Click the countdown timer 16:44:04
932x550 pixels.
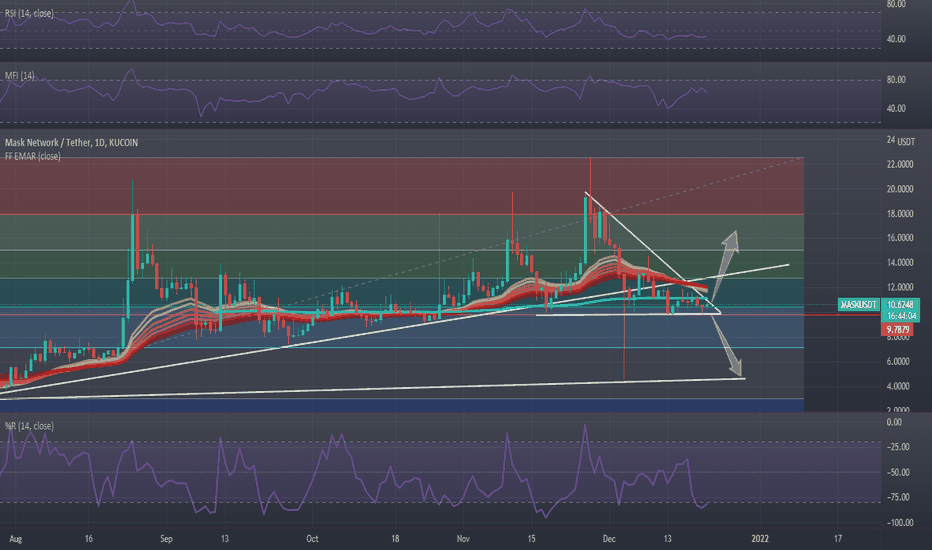(902, 316)
